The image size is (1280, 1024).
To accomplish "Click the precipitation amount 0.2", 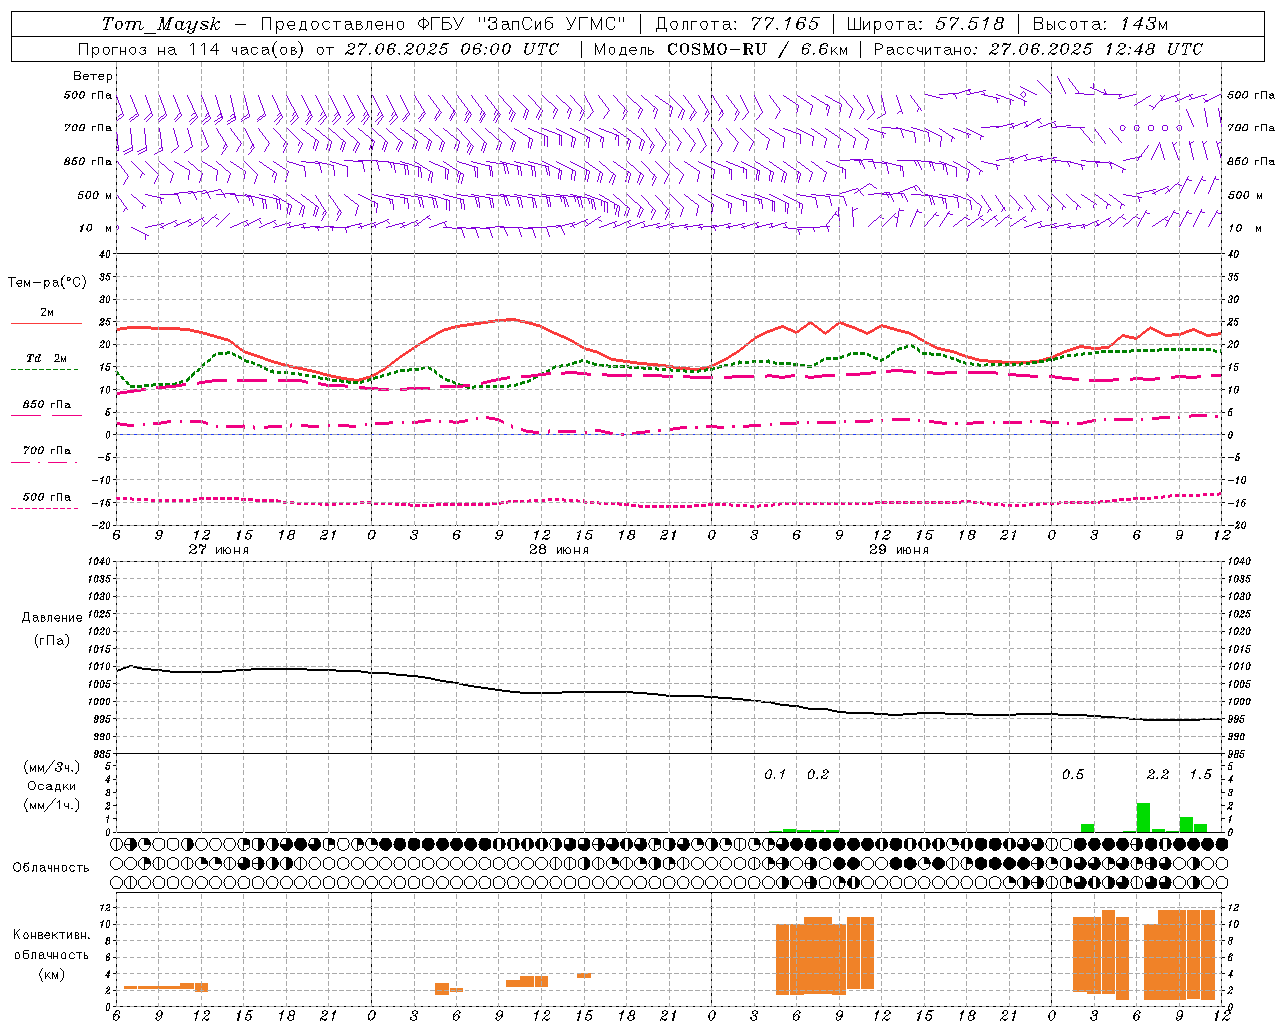I will tap(818, 775).
